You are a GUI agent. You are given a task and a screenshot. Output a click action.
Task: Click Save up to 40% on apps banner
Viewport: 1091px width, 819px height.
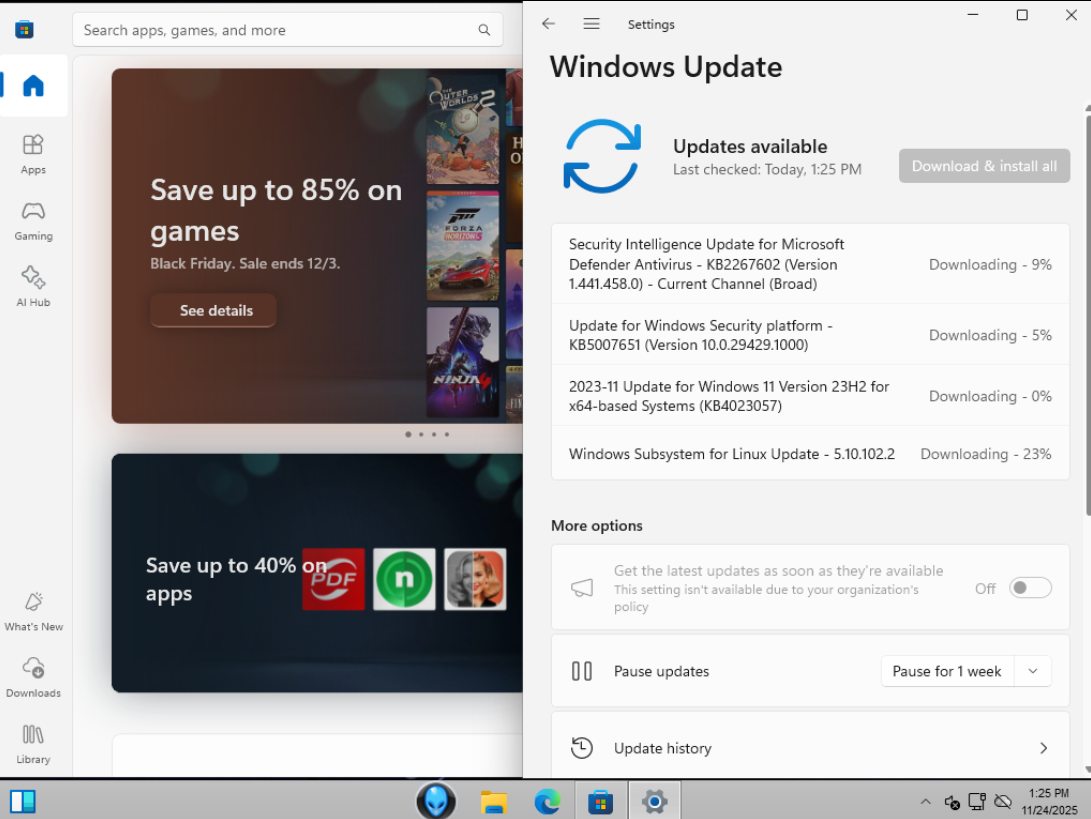[x=317, y=573]
